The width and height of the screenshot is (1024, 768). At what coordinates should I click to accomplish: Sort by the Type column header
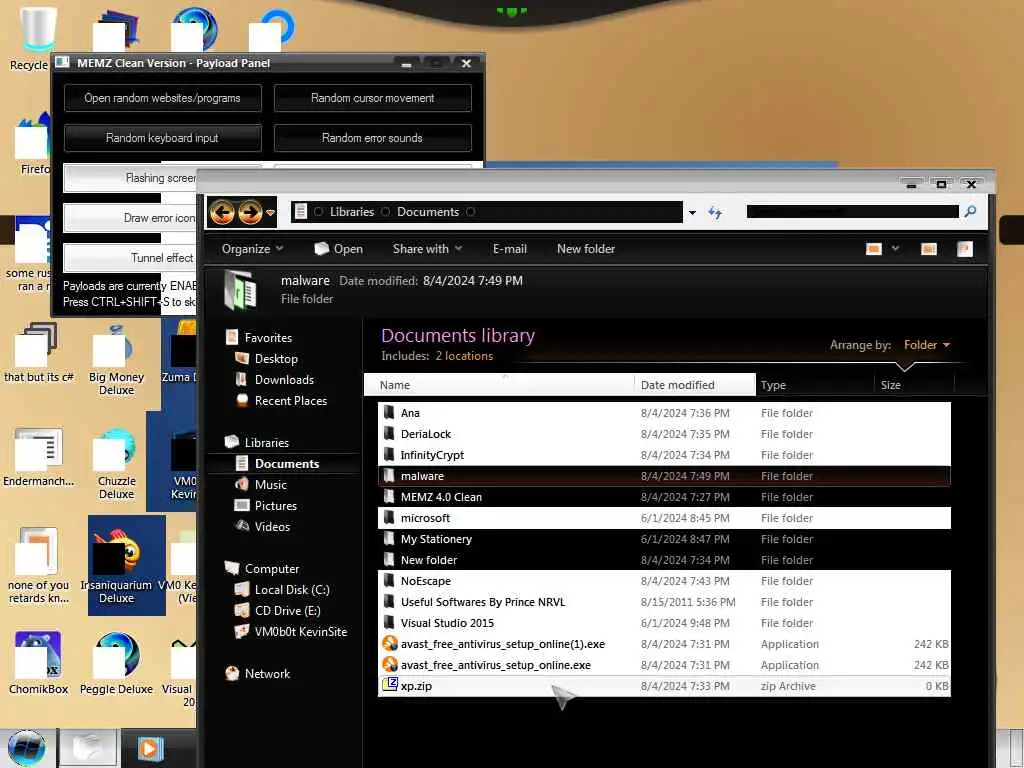(814, 385)
